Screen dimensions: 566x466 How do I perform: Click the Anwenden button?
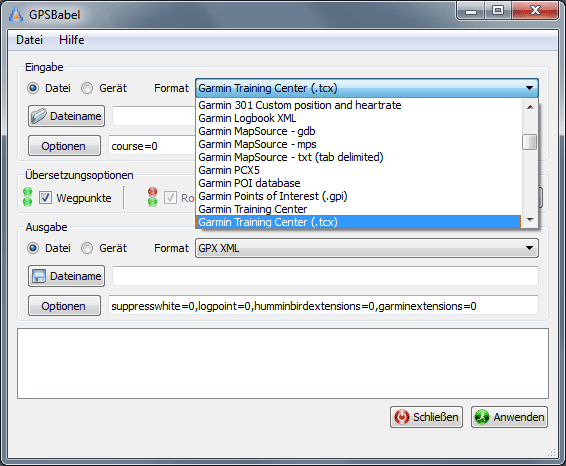pyautogui.click(x=509, y=417)
